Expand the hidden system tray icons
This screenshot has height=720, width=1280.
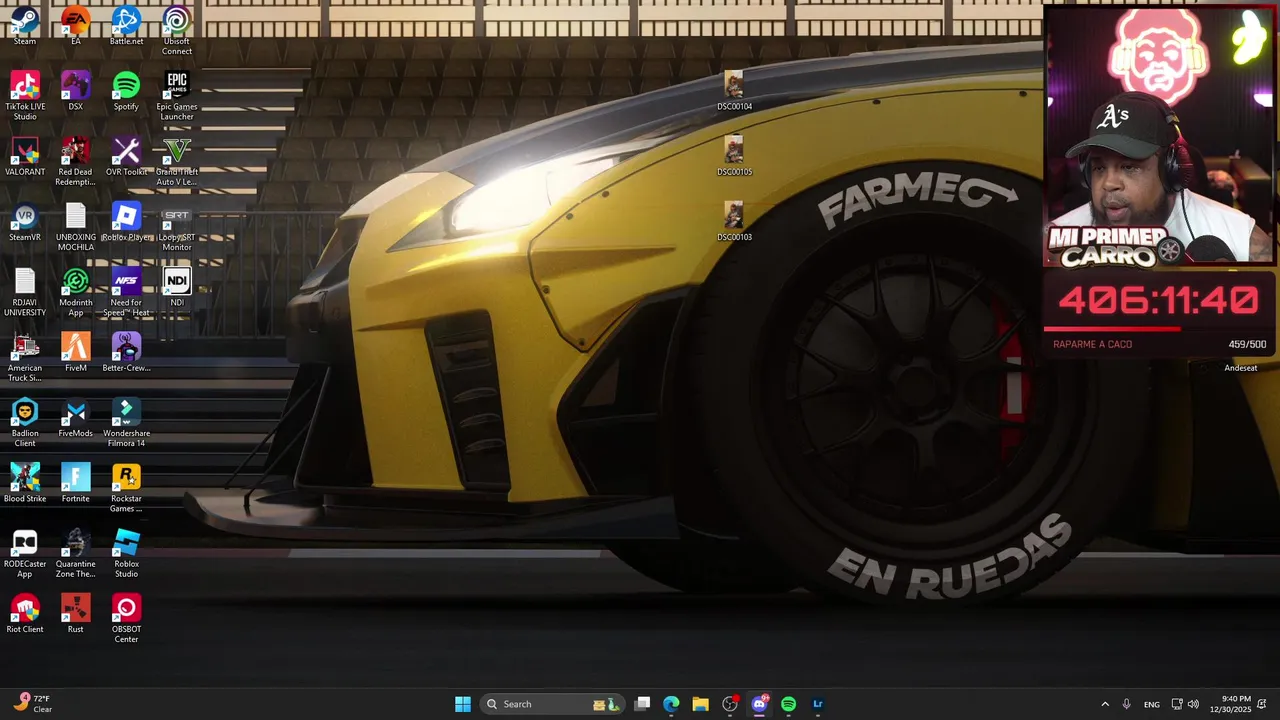click(1105, 704)
